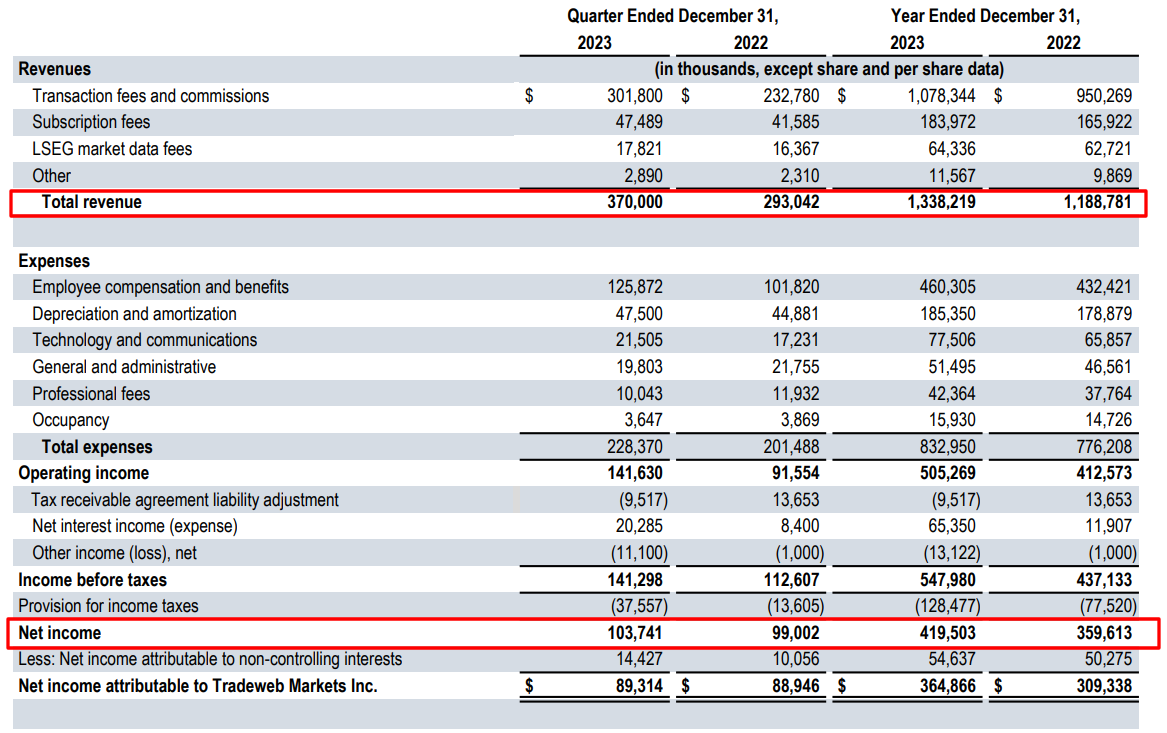Image resolution: width=1167 pixels, height=733 pixels.
Task: Select the LSEG market data fees label
Action: point(109,149)
